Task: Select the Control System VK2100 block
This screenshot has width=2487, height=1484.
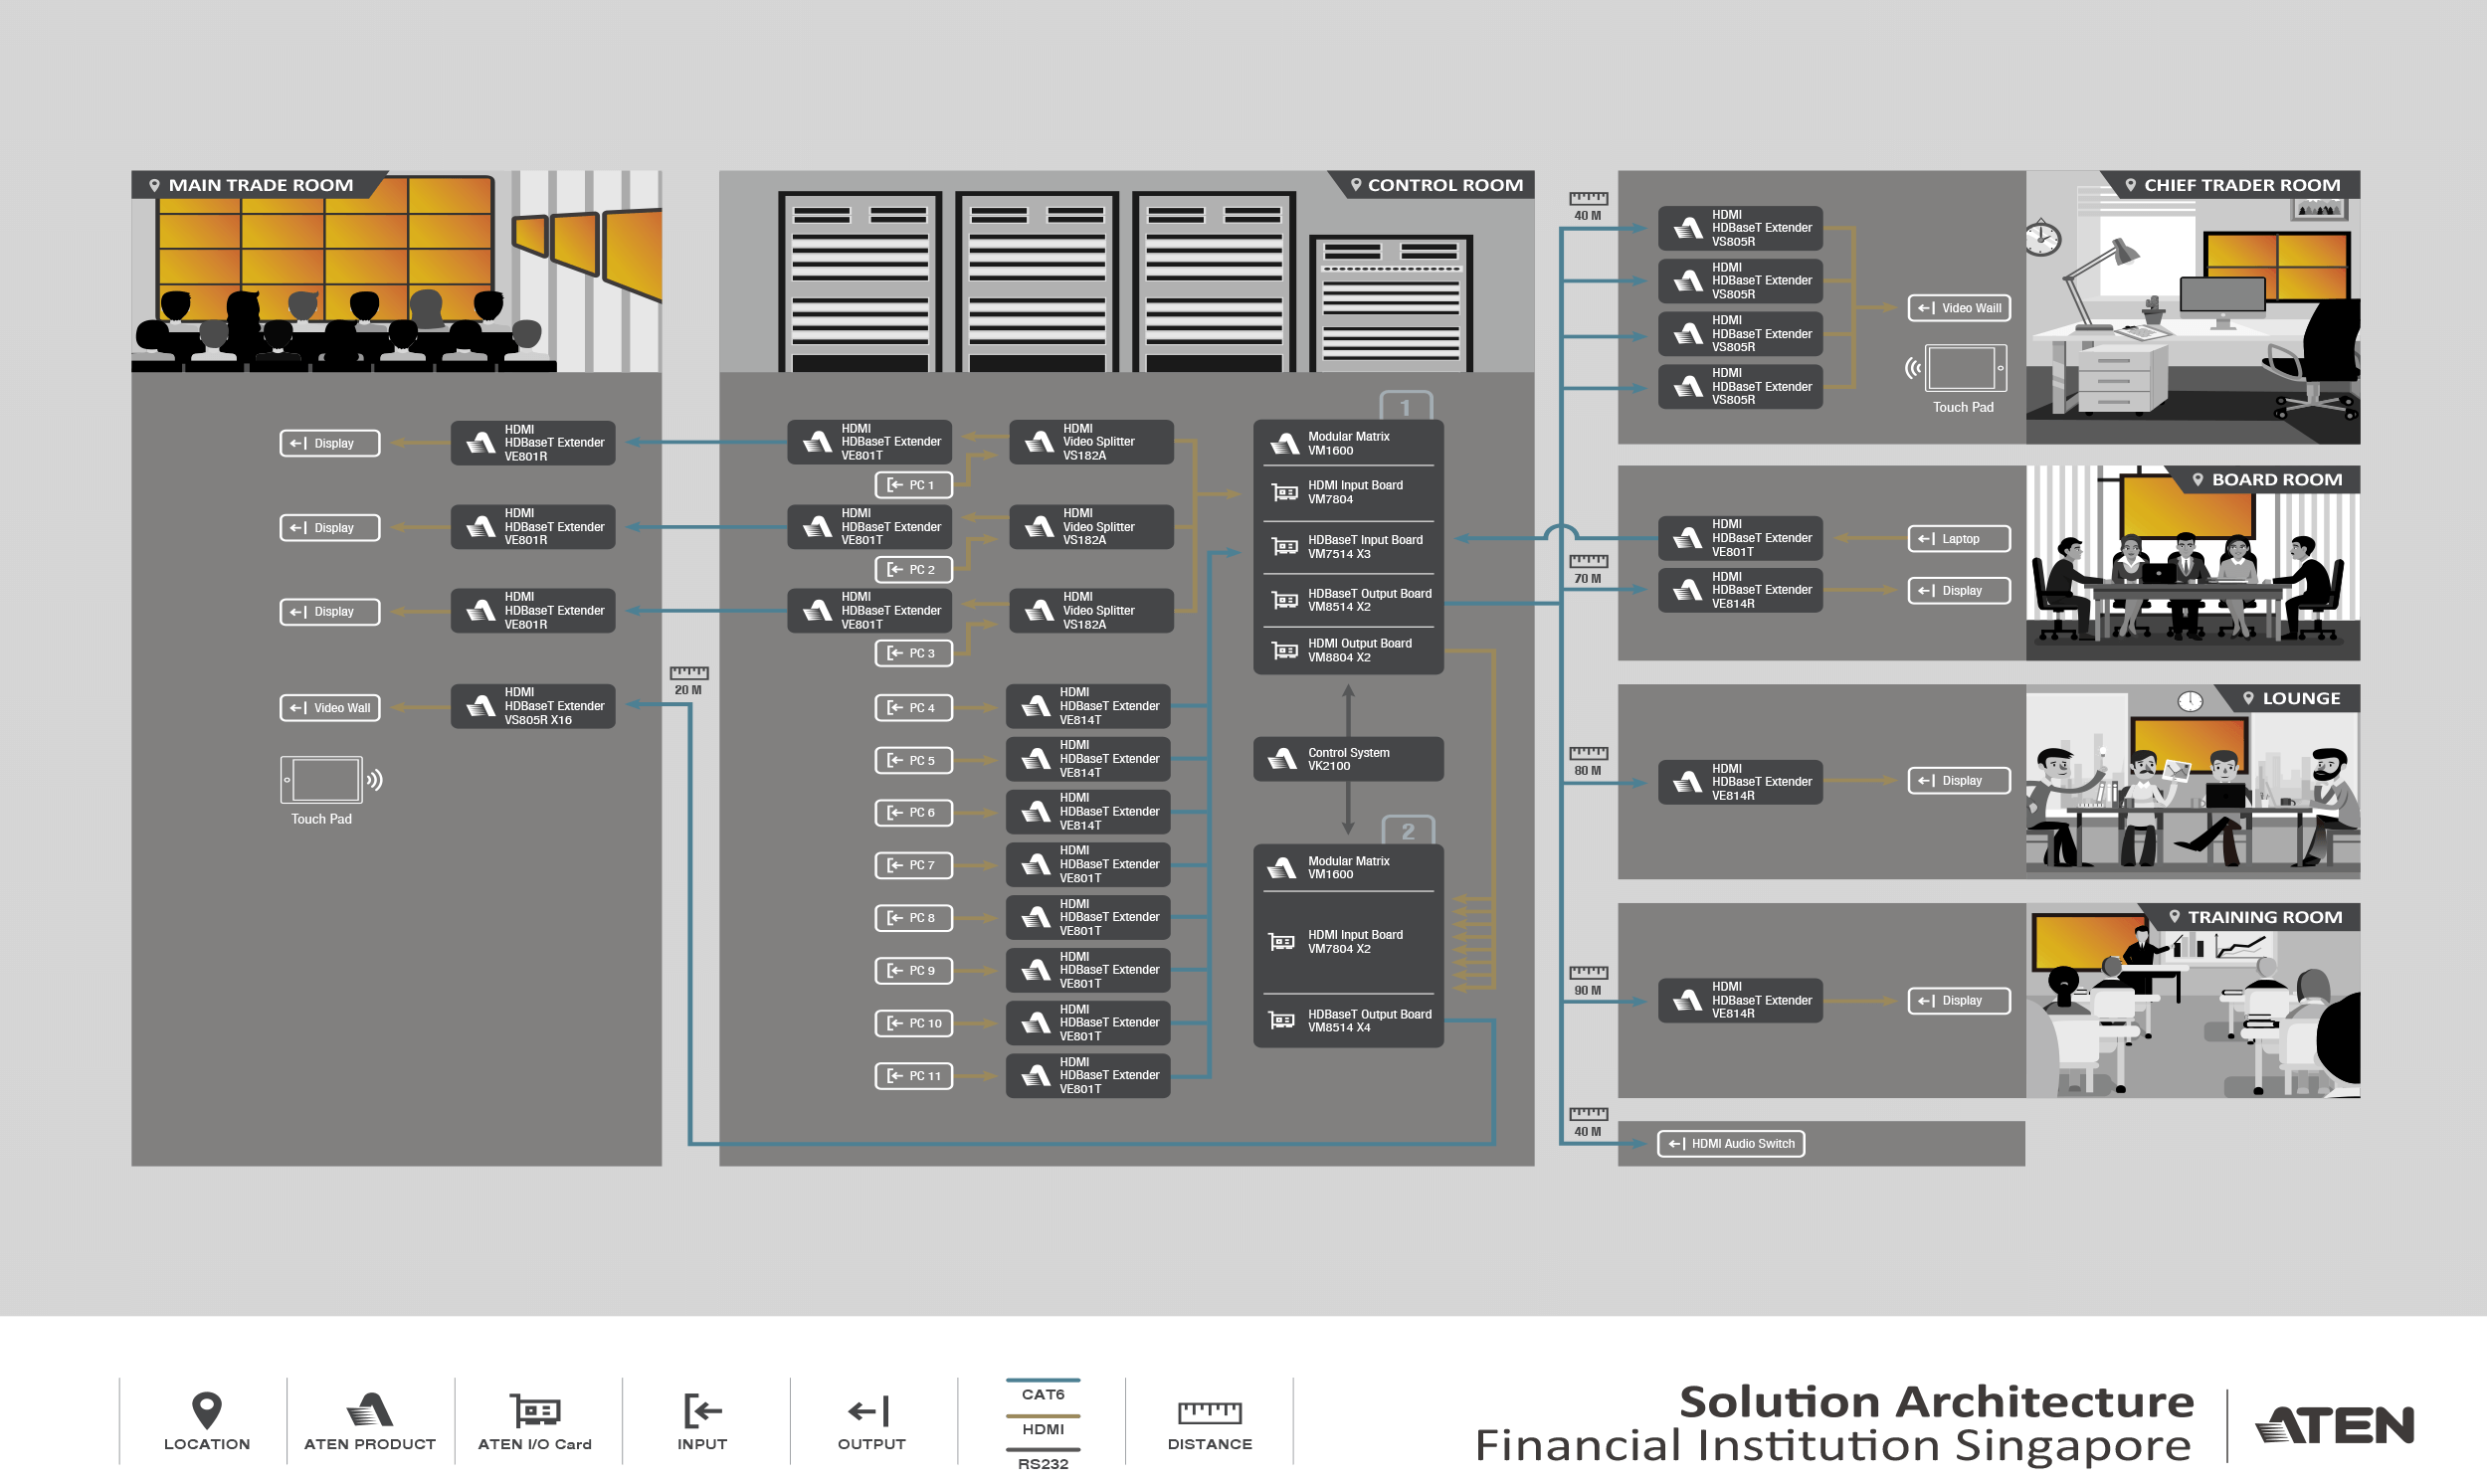Action: coord(1347,759)
